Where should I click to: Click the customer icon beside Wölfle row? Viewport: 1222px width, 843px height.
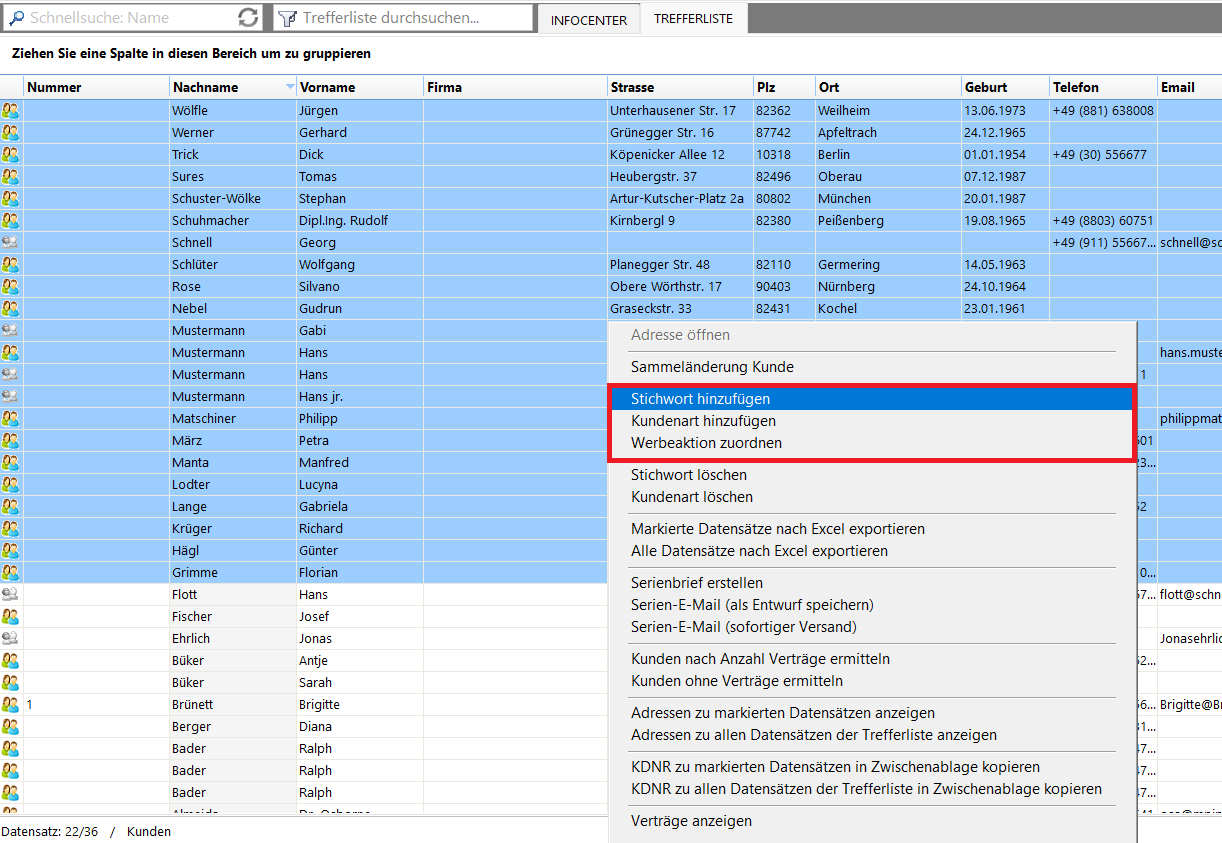click(11, 111)
